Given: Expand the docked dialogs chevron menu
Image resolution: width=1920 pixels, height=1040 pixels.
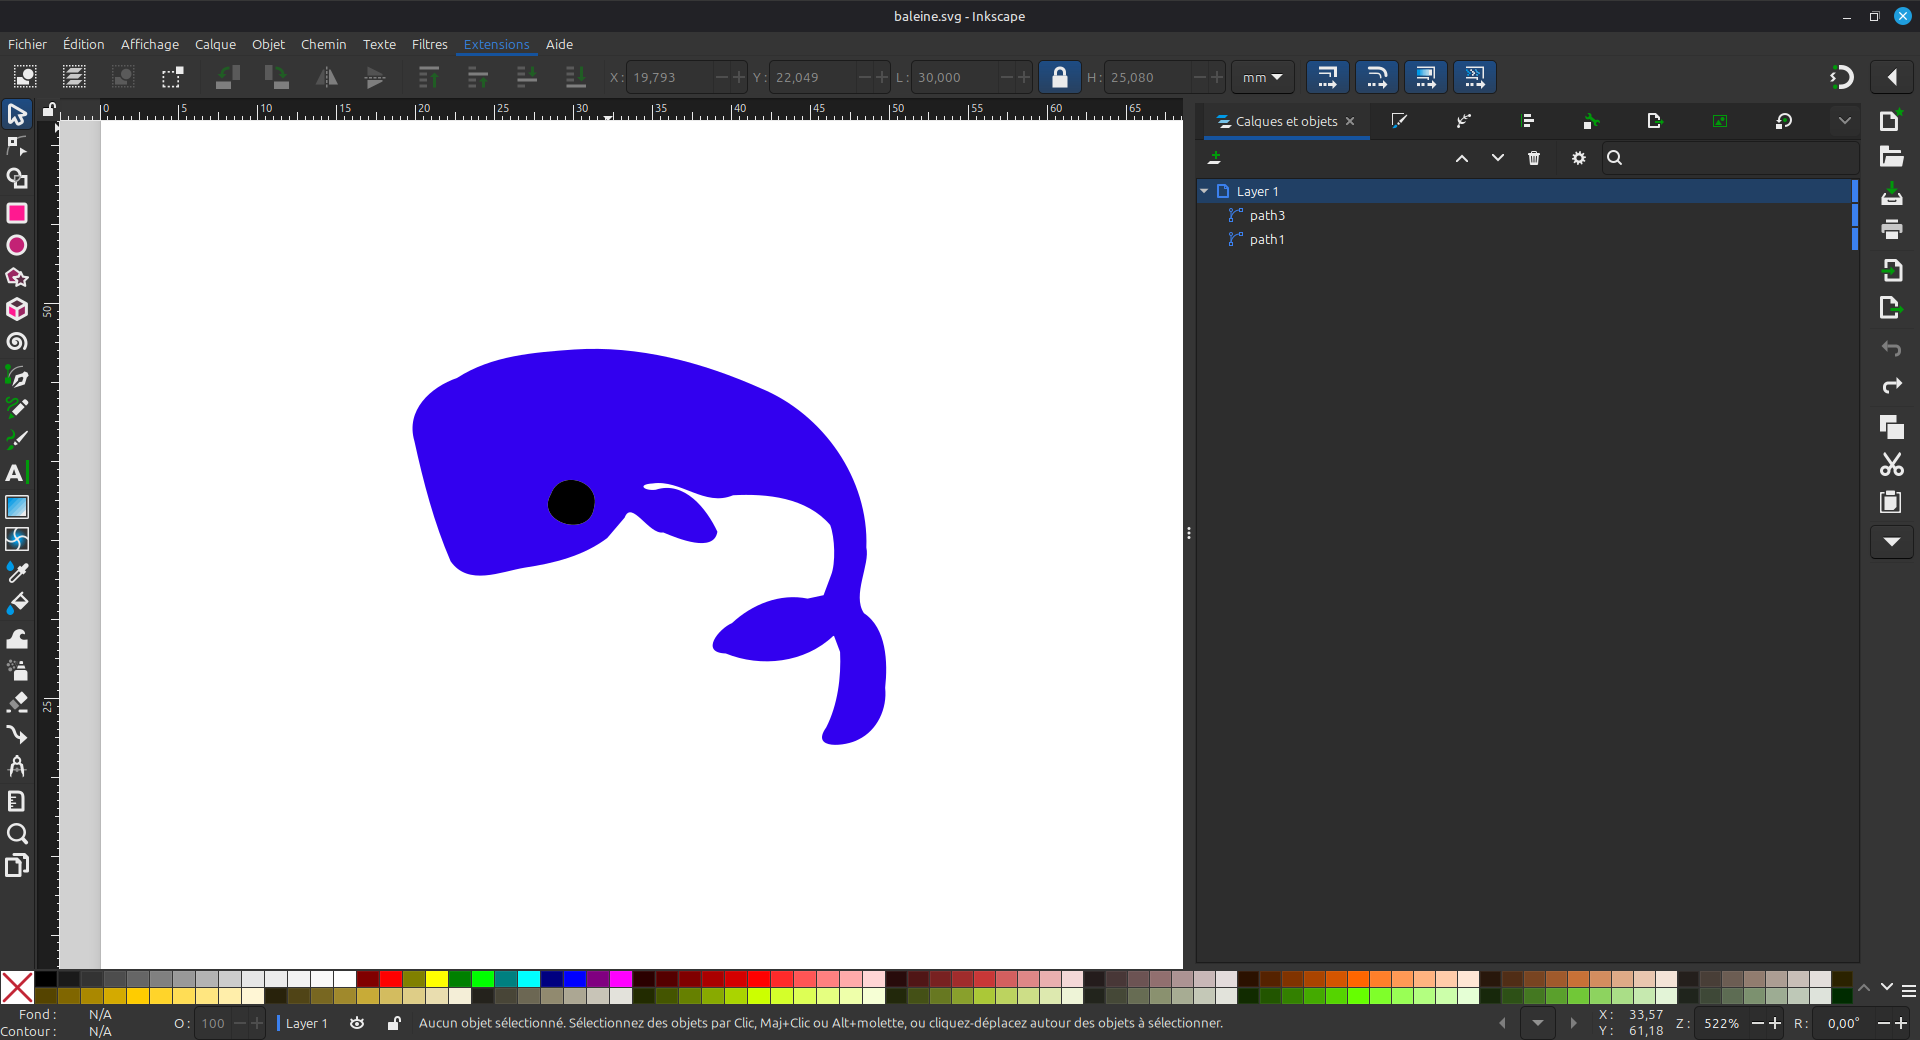Looking at the screenshot, I should pos(1844,121).
